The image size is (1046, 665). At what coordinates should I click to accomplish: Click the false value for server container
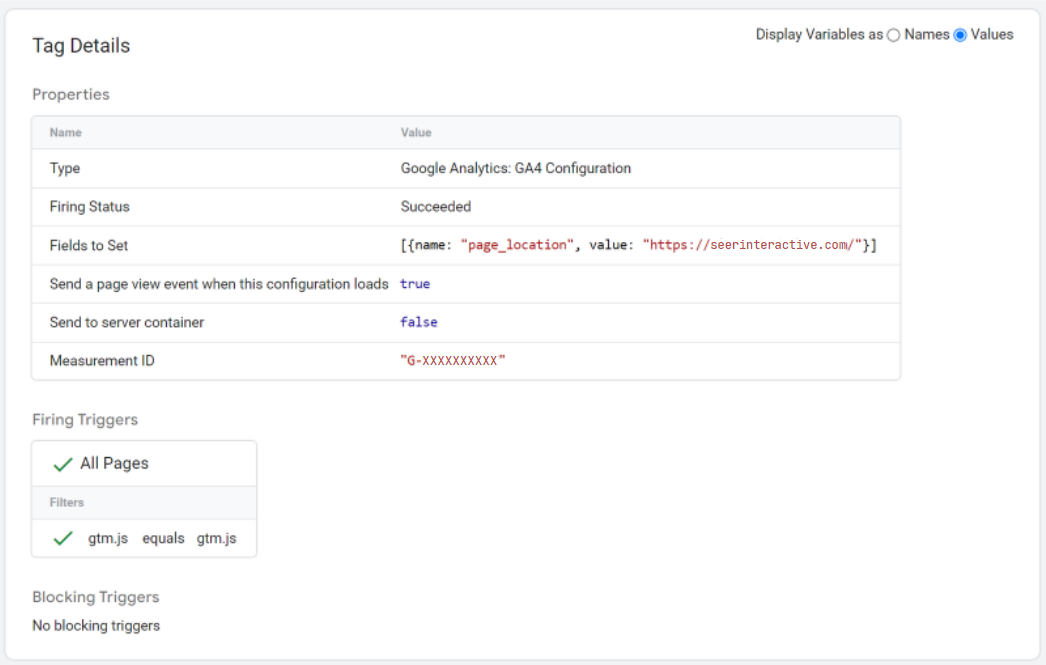419,322
